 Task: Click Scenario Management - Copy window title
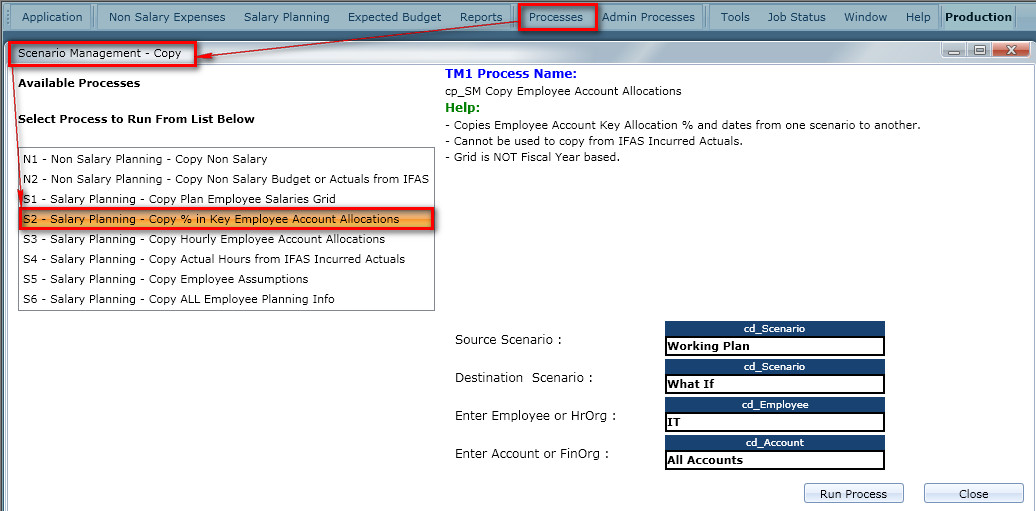coord(100,54)
